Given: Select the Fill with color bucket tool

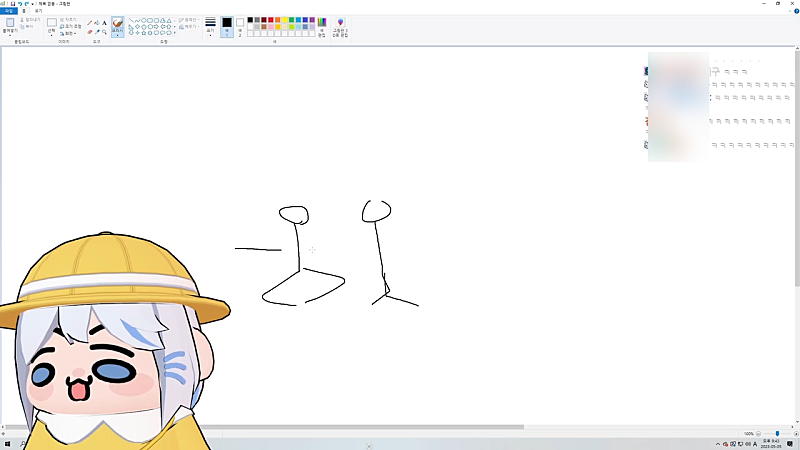Looking at the screenshot, I should pyautogui.click(x=97, y=23).
